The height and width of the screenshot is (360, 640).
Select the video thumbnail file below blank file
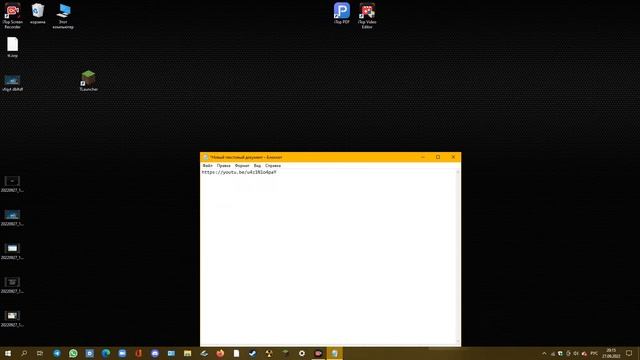12,83
